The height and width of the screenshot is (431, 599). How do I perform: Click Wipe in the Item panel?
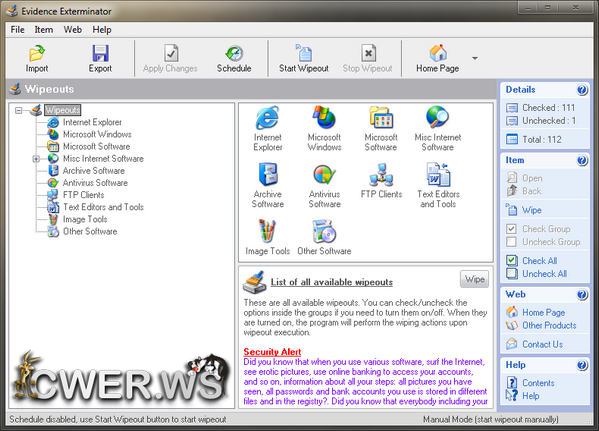[524, 210]
